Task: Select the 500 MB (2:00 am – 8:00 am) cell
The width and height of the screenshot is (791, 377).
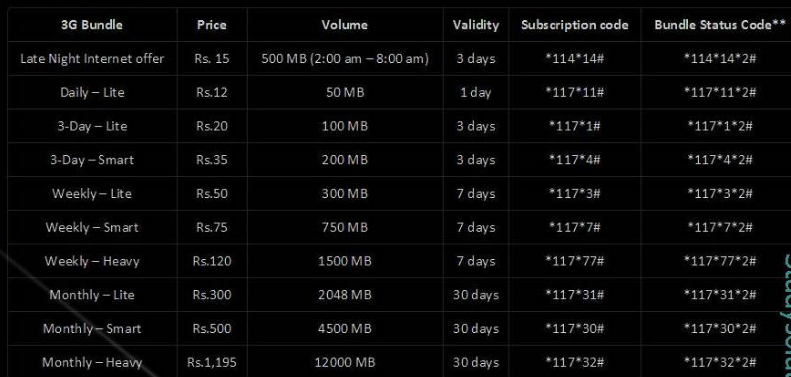Action: point(345,59)
